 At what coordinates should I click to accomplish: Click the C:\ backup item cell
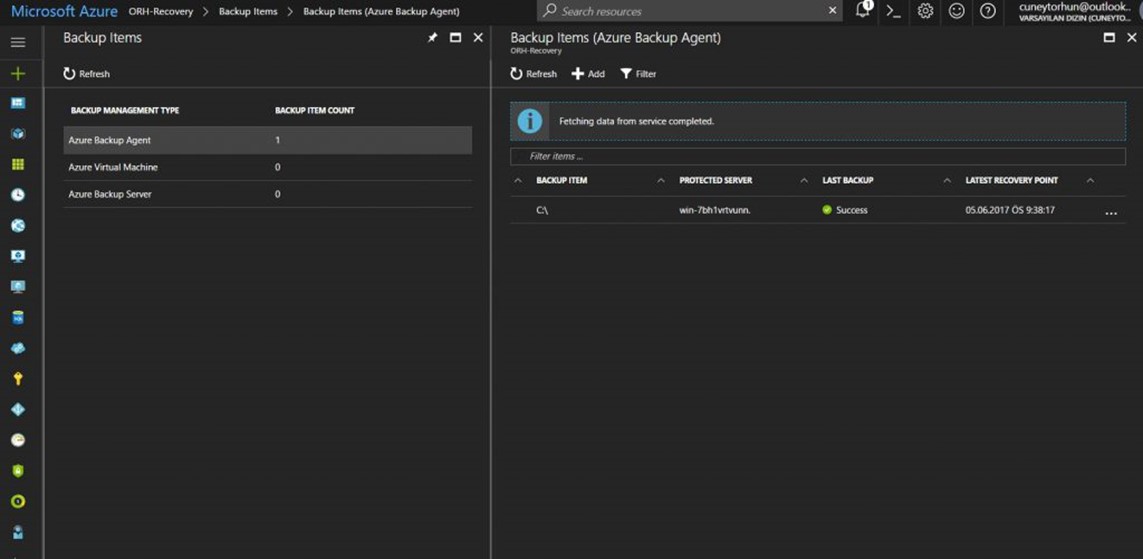pos(542,210)
